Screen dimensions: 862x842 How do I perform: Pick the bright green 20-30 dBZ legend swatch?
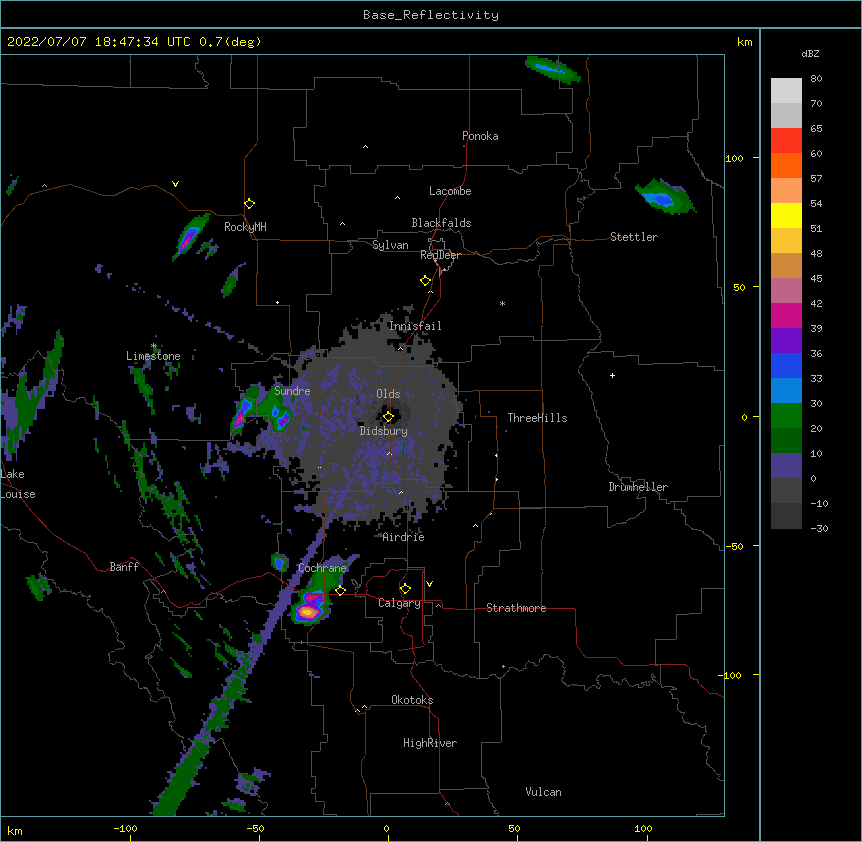[x=786, y=416]
